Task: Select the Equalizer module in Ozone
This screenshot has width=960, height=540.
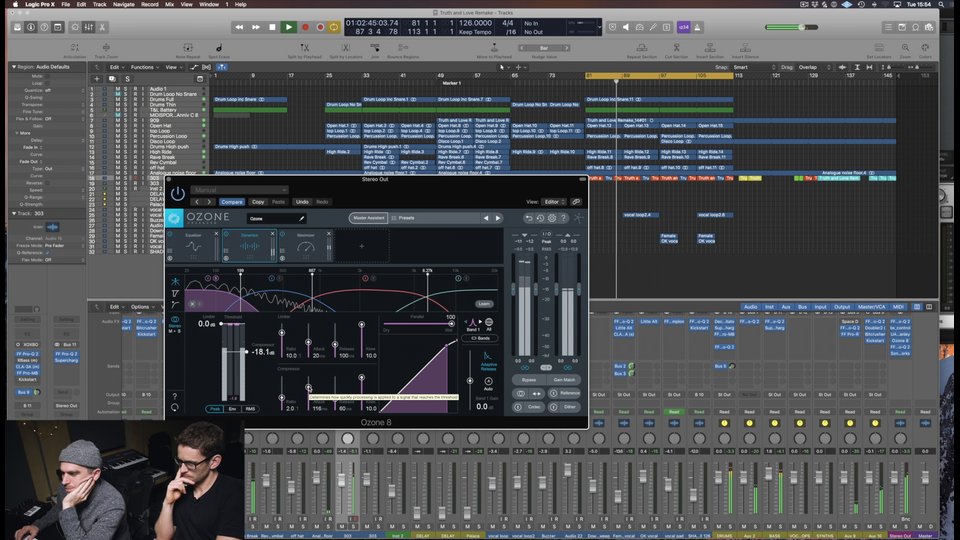Action: click(193, 246)
